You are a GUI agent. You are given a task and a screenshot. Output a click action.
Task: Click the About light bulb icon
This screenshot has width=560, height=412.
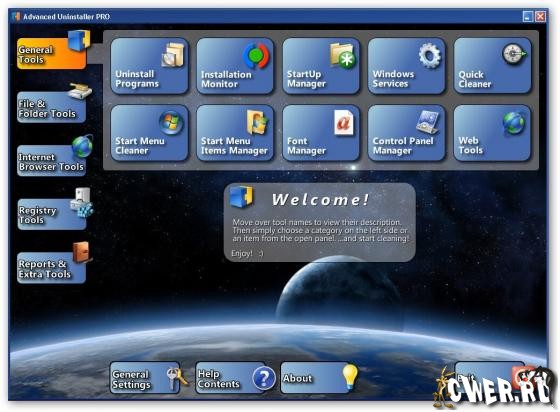click(x=350, y=377)
